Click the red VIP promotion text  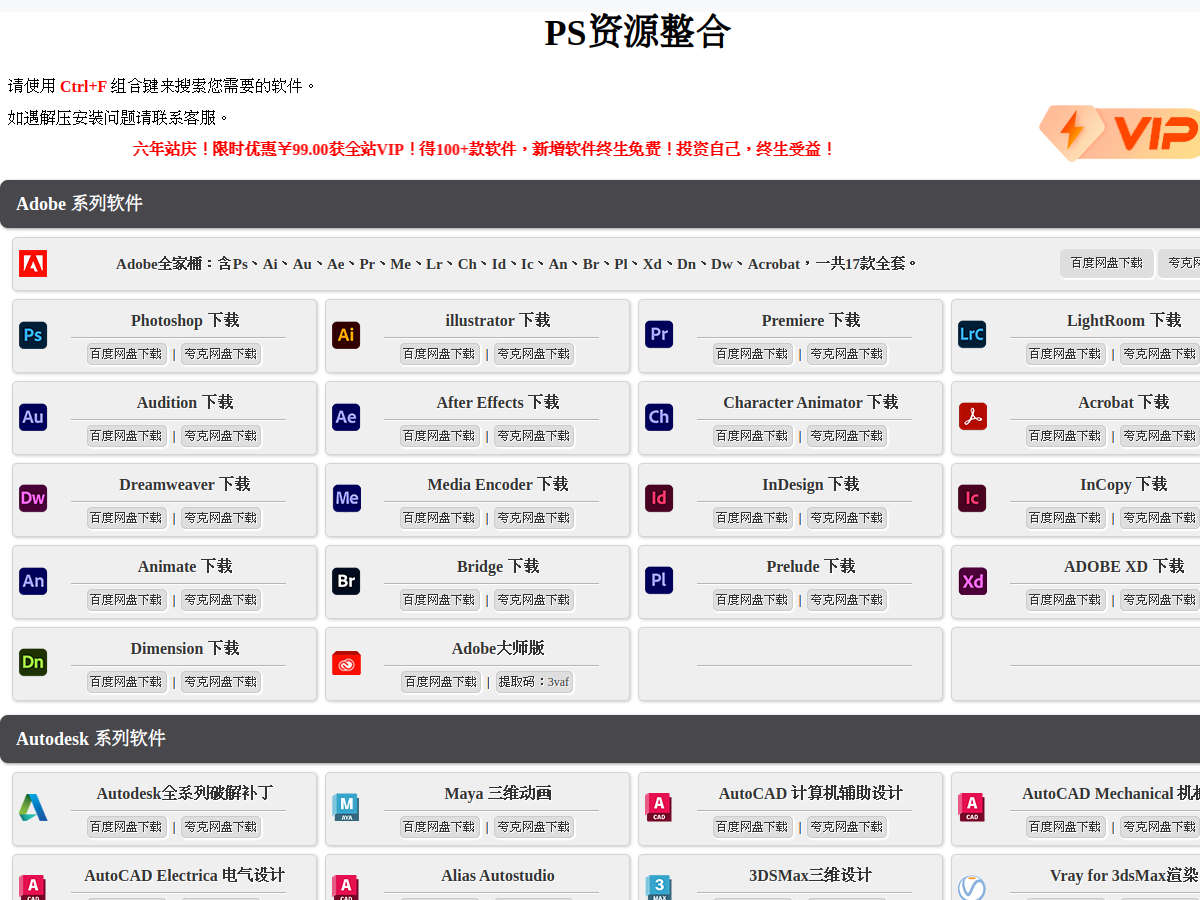click(x=484, y=149)
